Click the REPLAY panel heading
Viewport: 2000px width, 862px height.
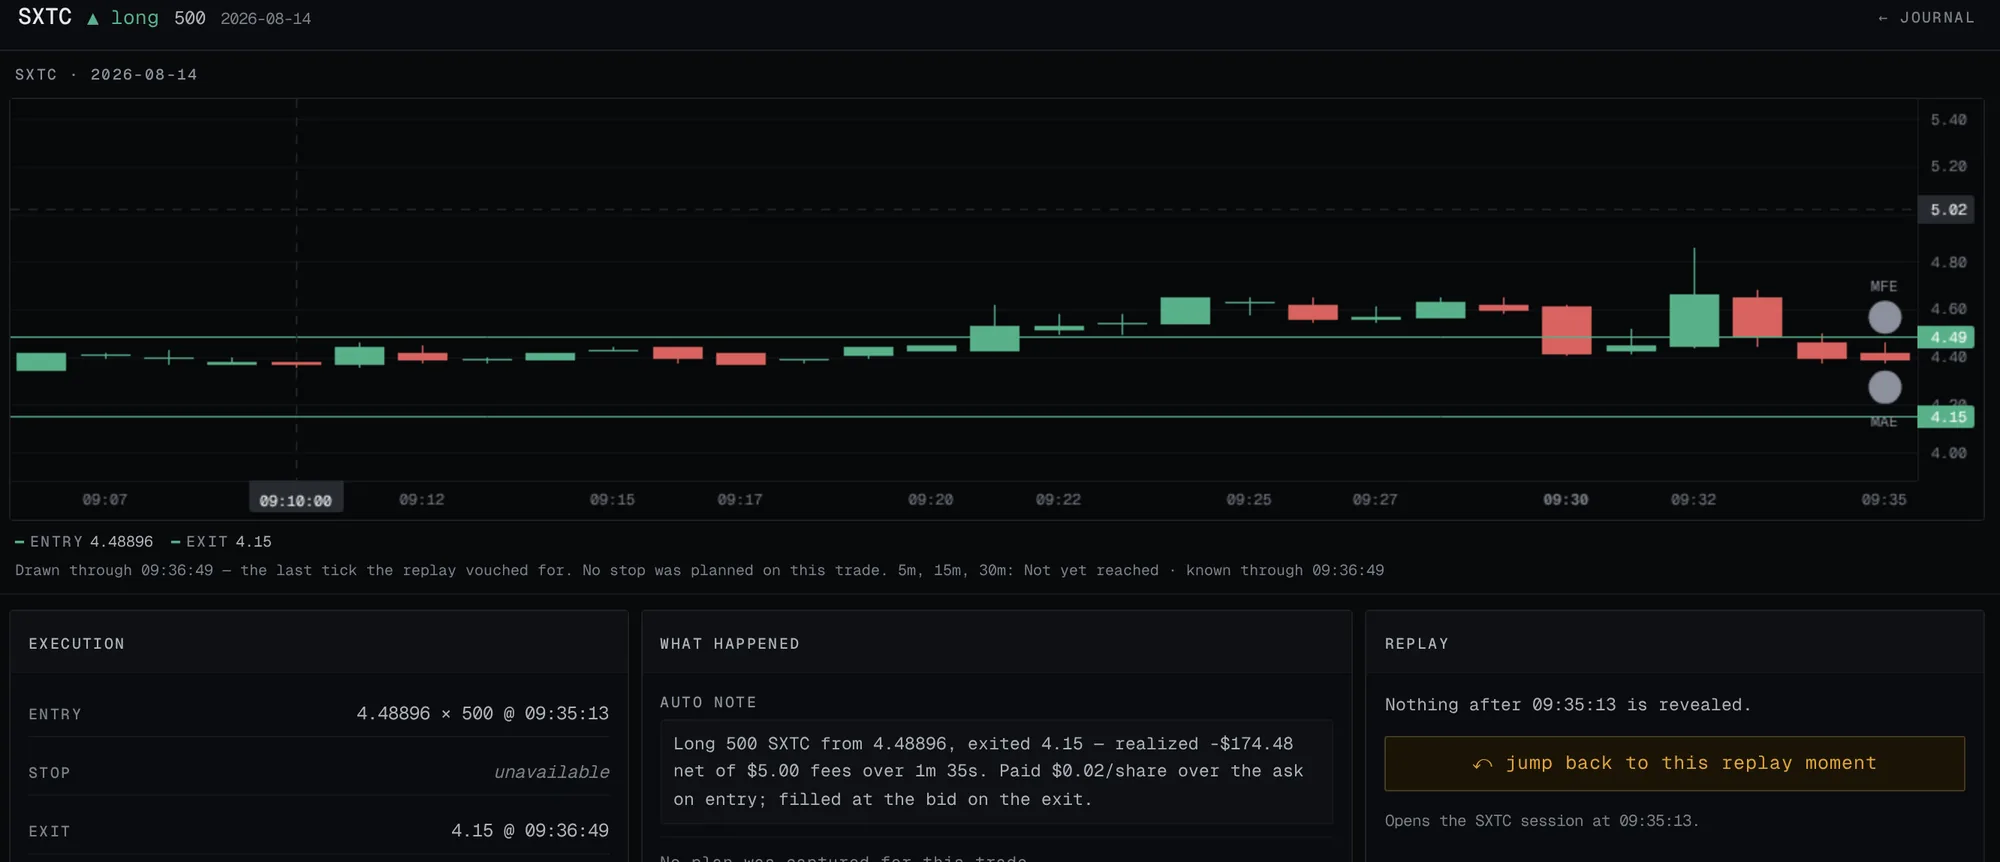coord(1417,644)
